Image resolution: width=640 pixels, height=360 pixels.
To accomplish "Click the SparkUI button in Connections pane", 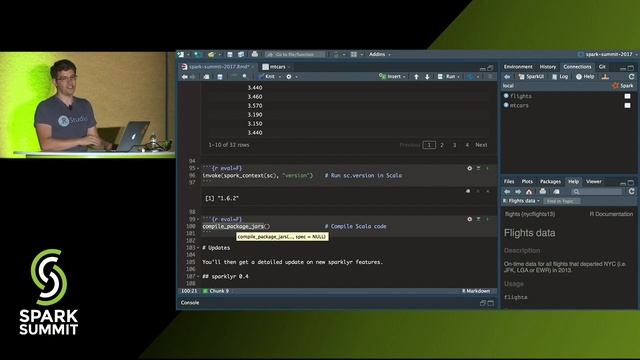I will click(531, 77).
